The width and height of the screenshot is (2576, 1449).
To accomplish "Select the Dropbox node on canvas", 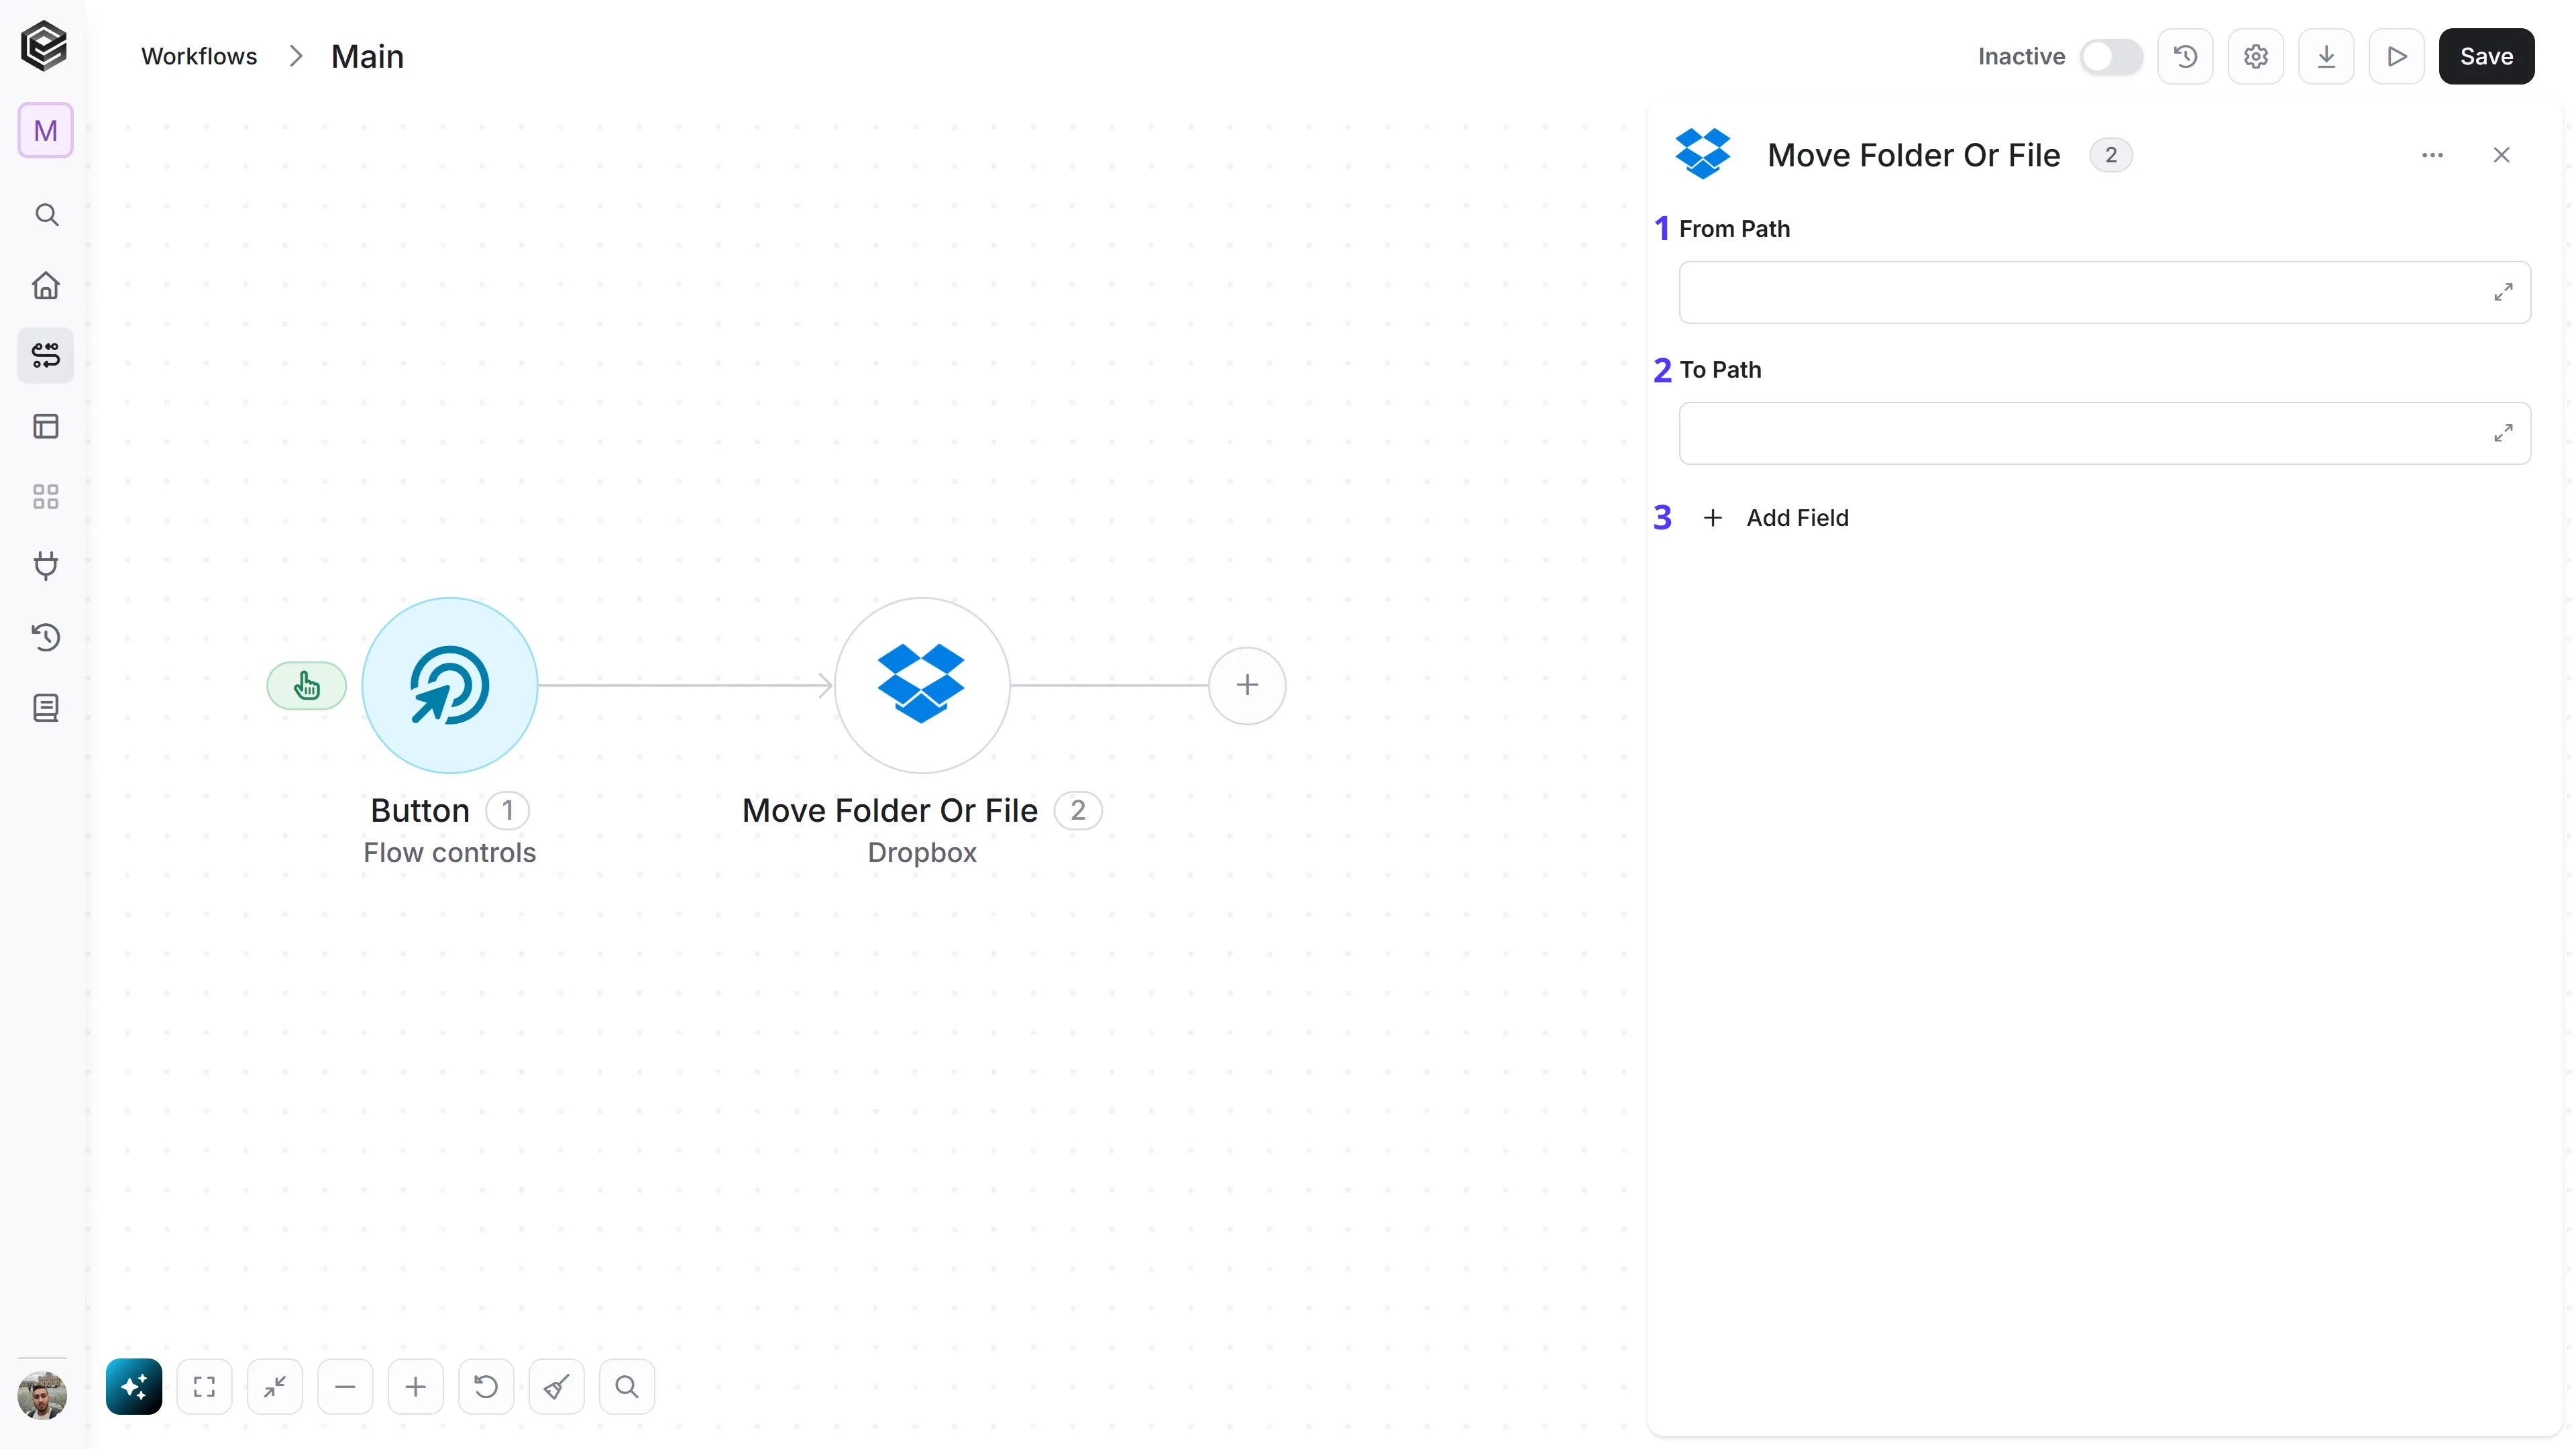I will 922,685.
